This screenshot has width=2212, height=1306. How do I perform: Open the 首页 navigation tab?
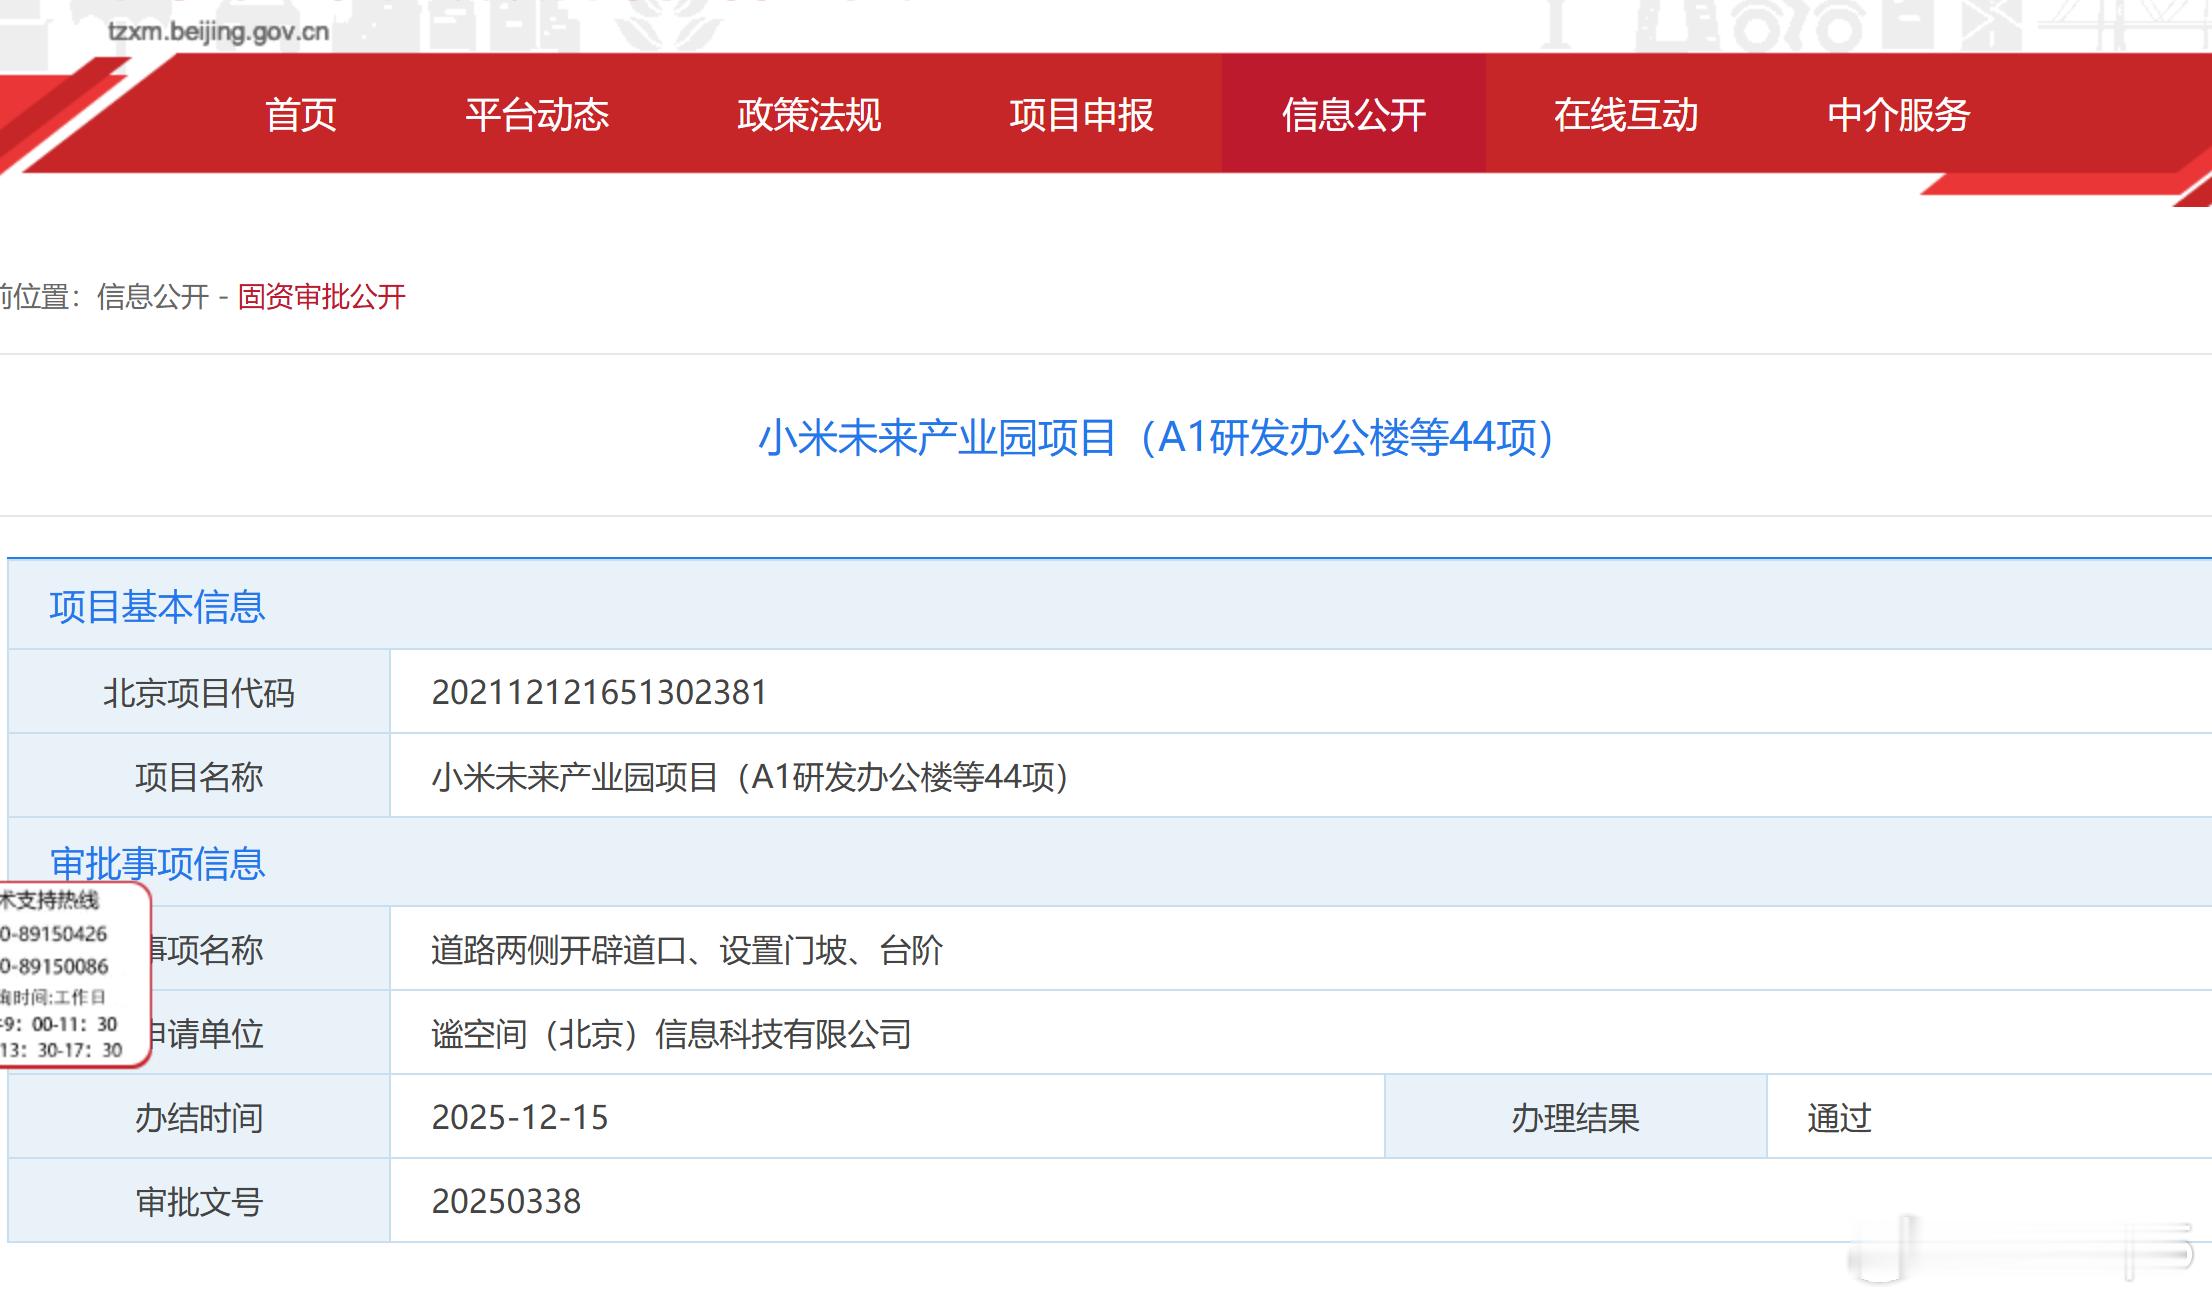[x=301, y=115]
